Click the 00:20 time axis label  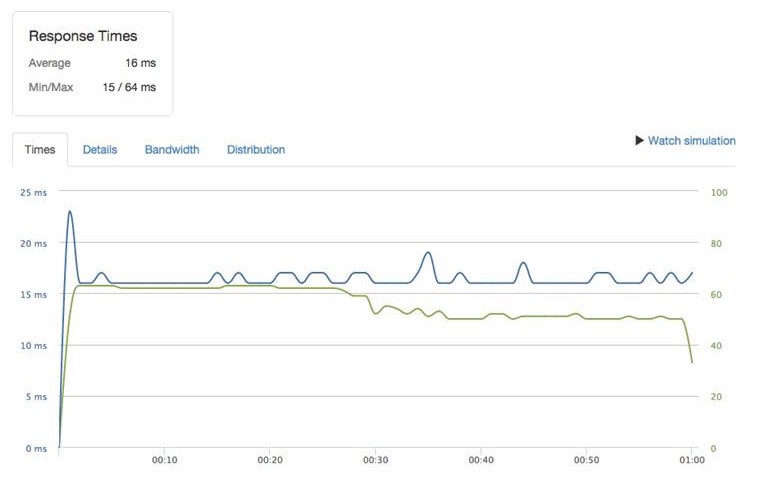pos(270,460)
